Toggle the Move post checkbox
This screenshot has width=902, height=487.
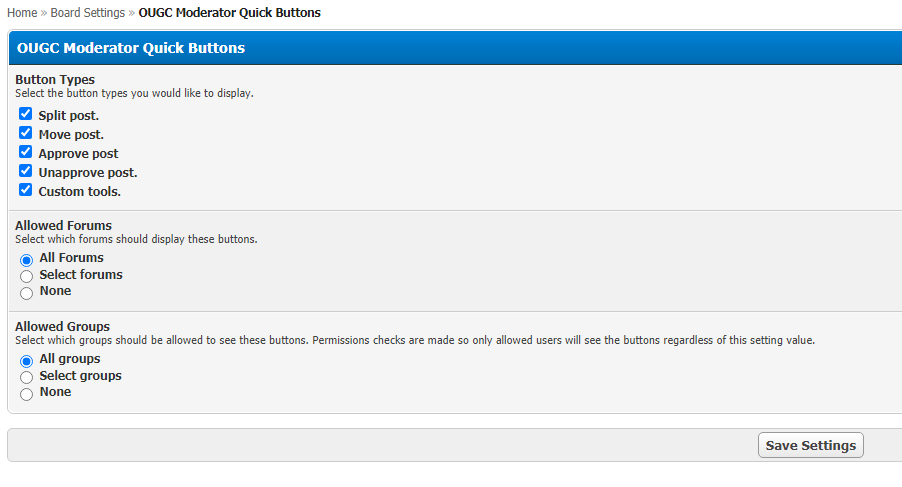pyautogui.click(x=26, y=133)
